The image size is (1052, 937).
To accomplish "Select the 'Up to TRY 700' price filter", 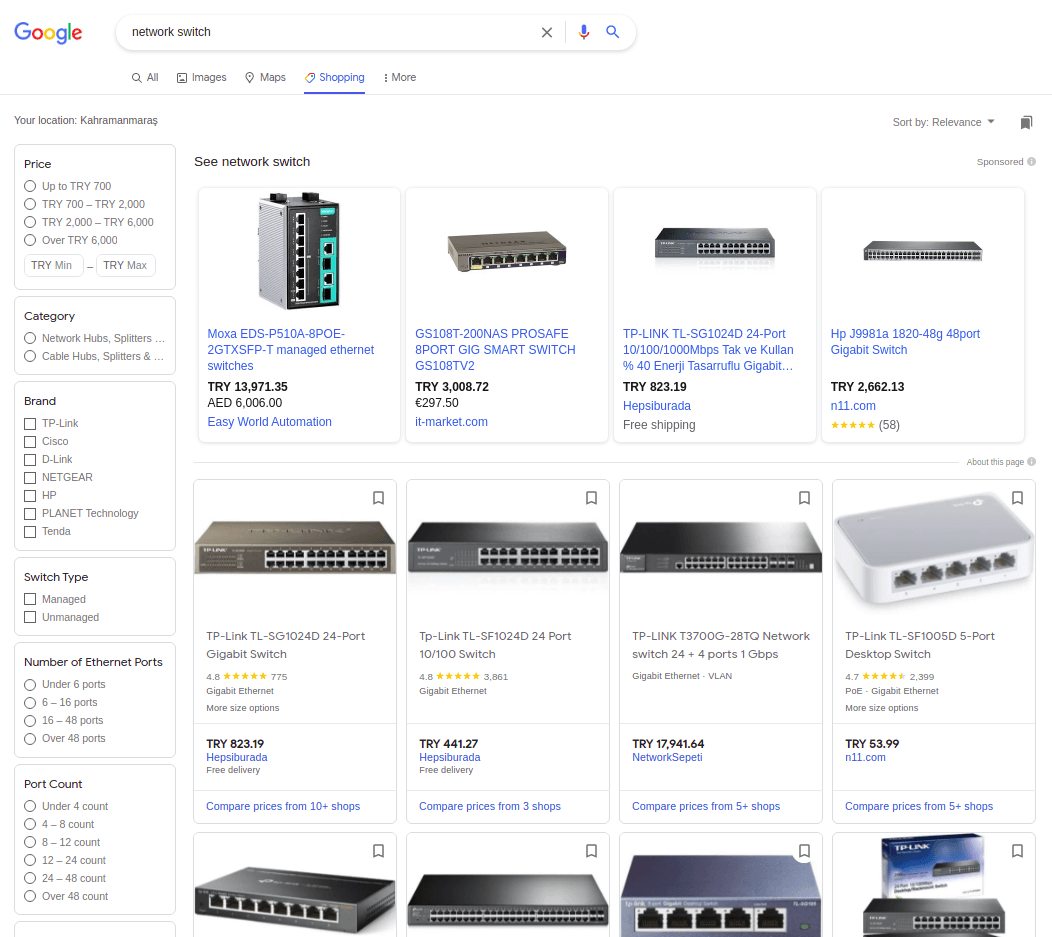I will pos(30,186).
